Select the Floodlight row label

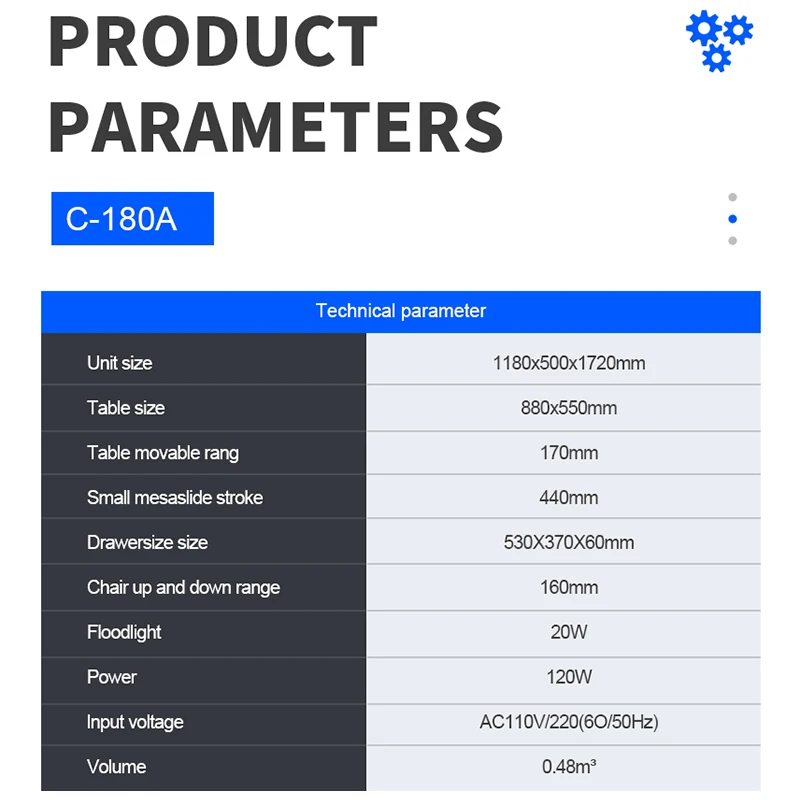[124, 633]
